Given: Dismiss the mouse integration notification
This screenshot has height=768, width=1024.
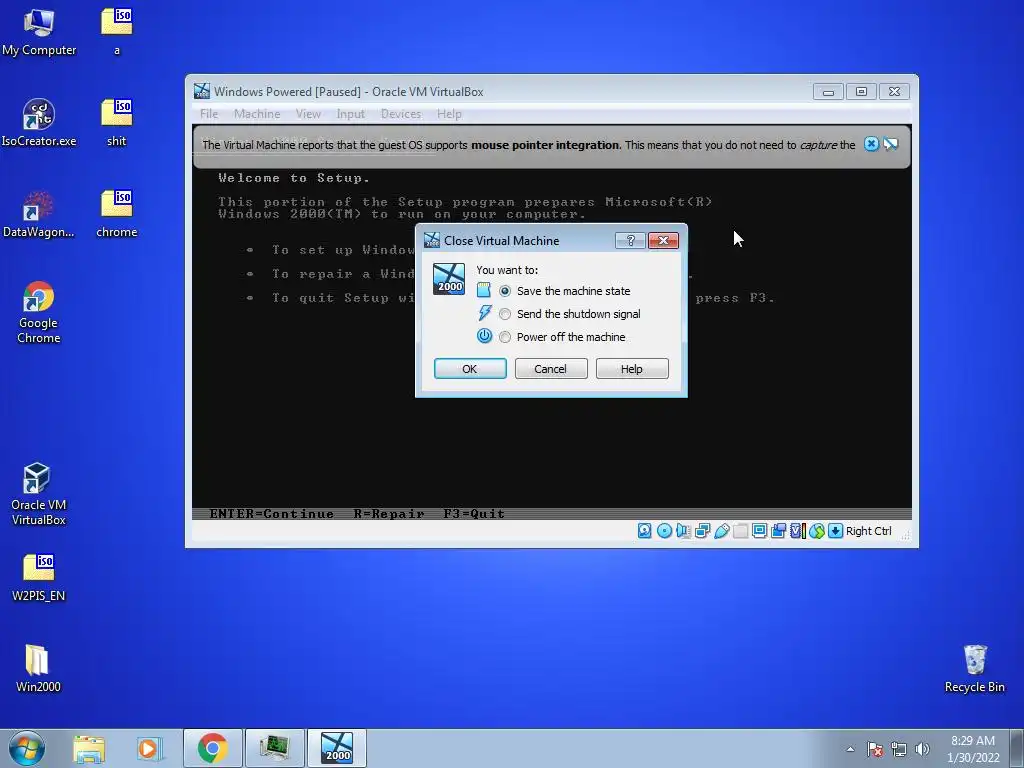Looking at the screenshot, I should point(871,144).
